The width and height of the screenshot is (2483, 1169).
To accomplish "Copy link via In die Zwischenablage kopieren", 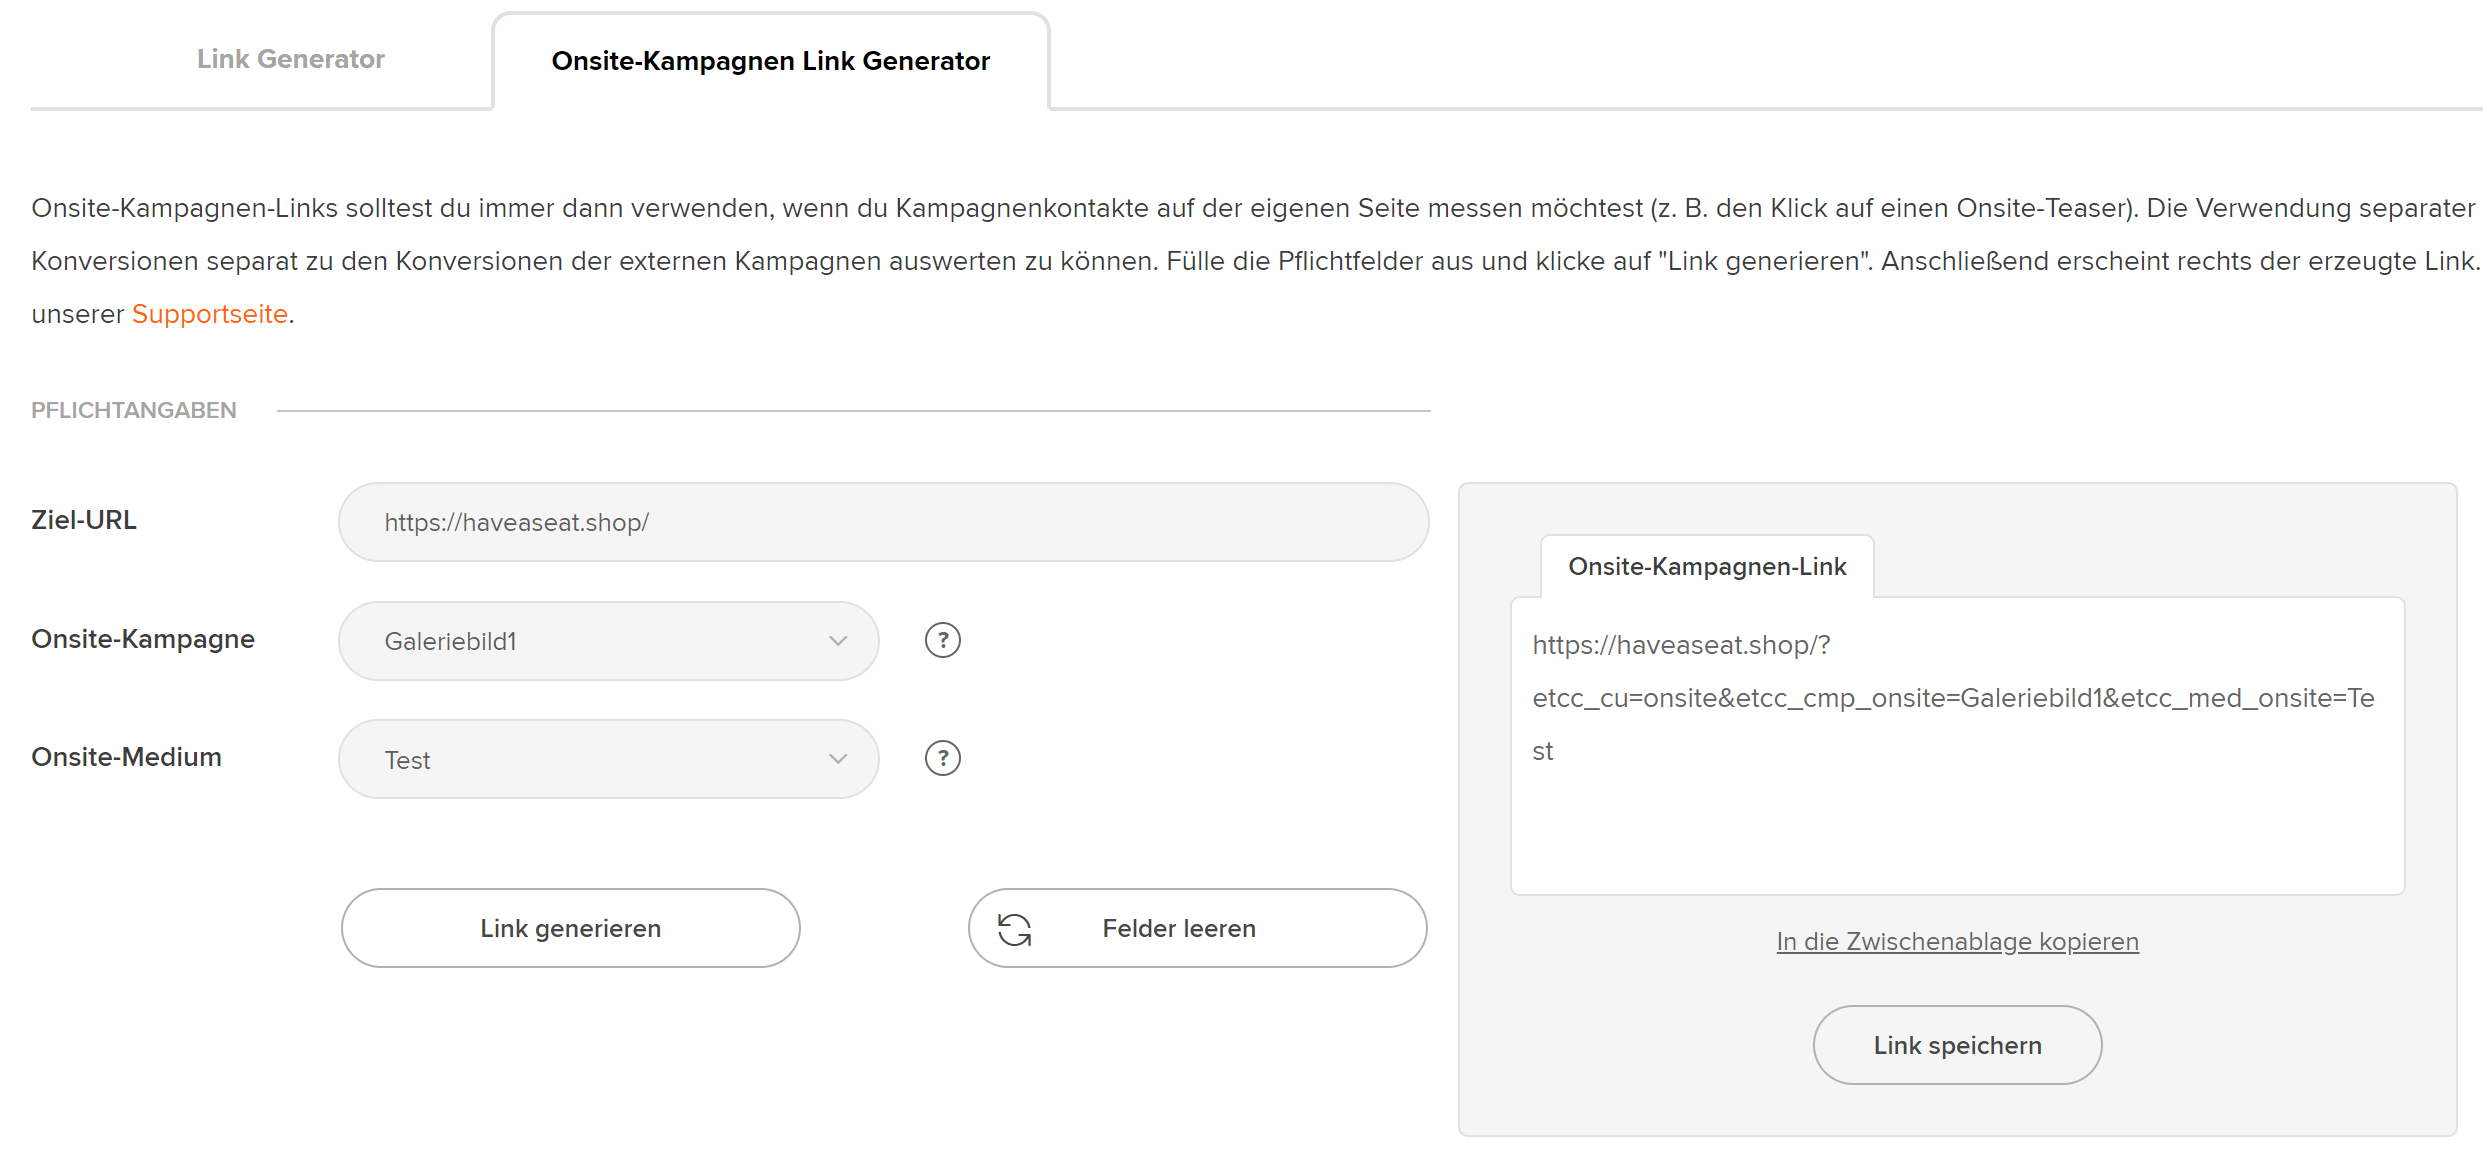I will tap(1957, 941).
